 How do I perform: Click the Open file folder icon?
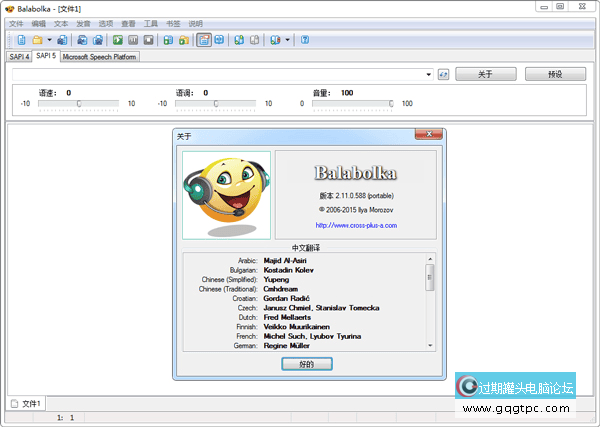[x=37, y=40]
